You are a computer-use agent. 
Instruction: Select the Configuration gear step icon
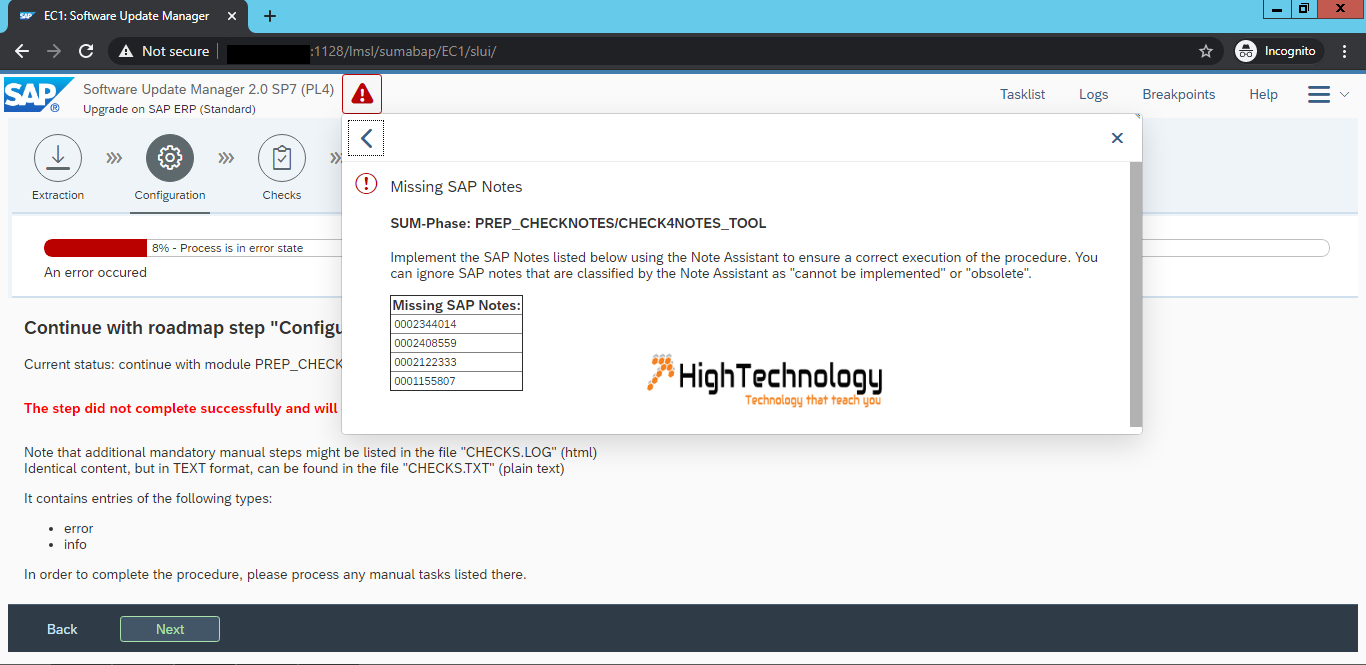(x=170, y=158)
